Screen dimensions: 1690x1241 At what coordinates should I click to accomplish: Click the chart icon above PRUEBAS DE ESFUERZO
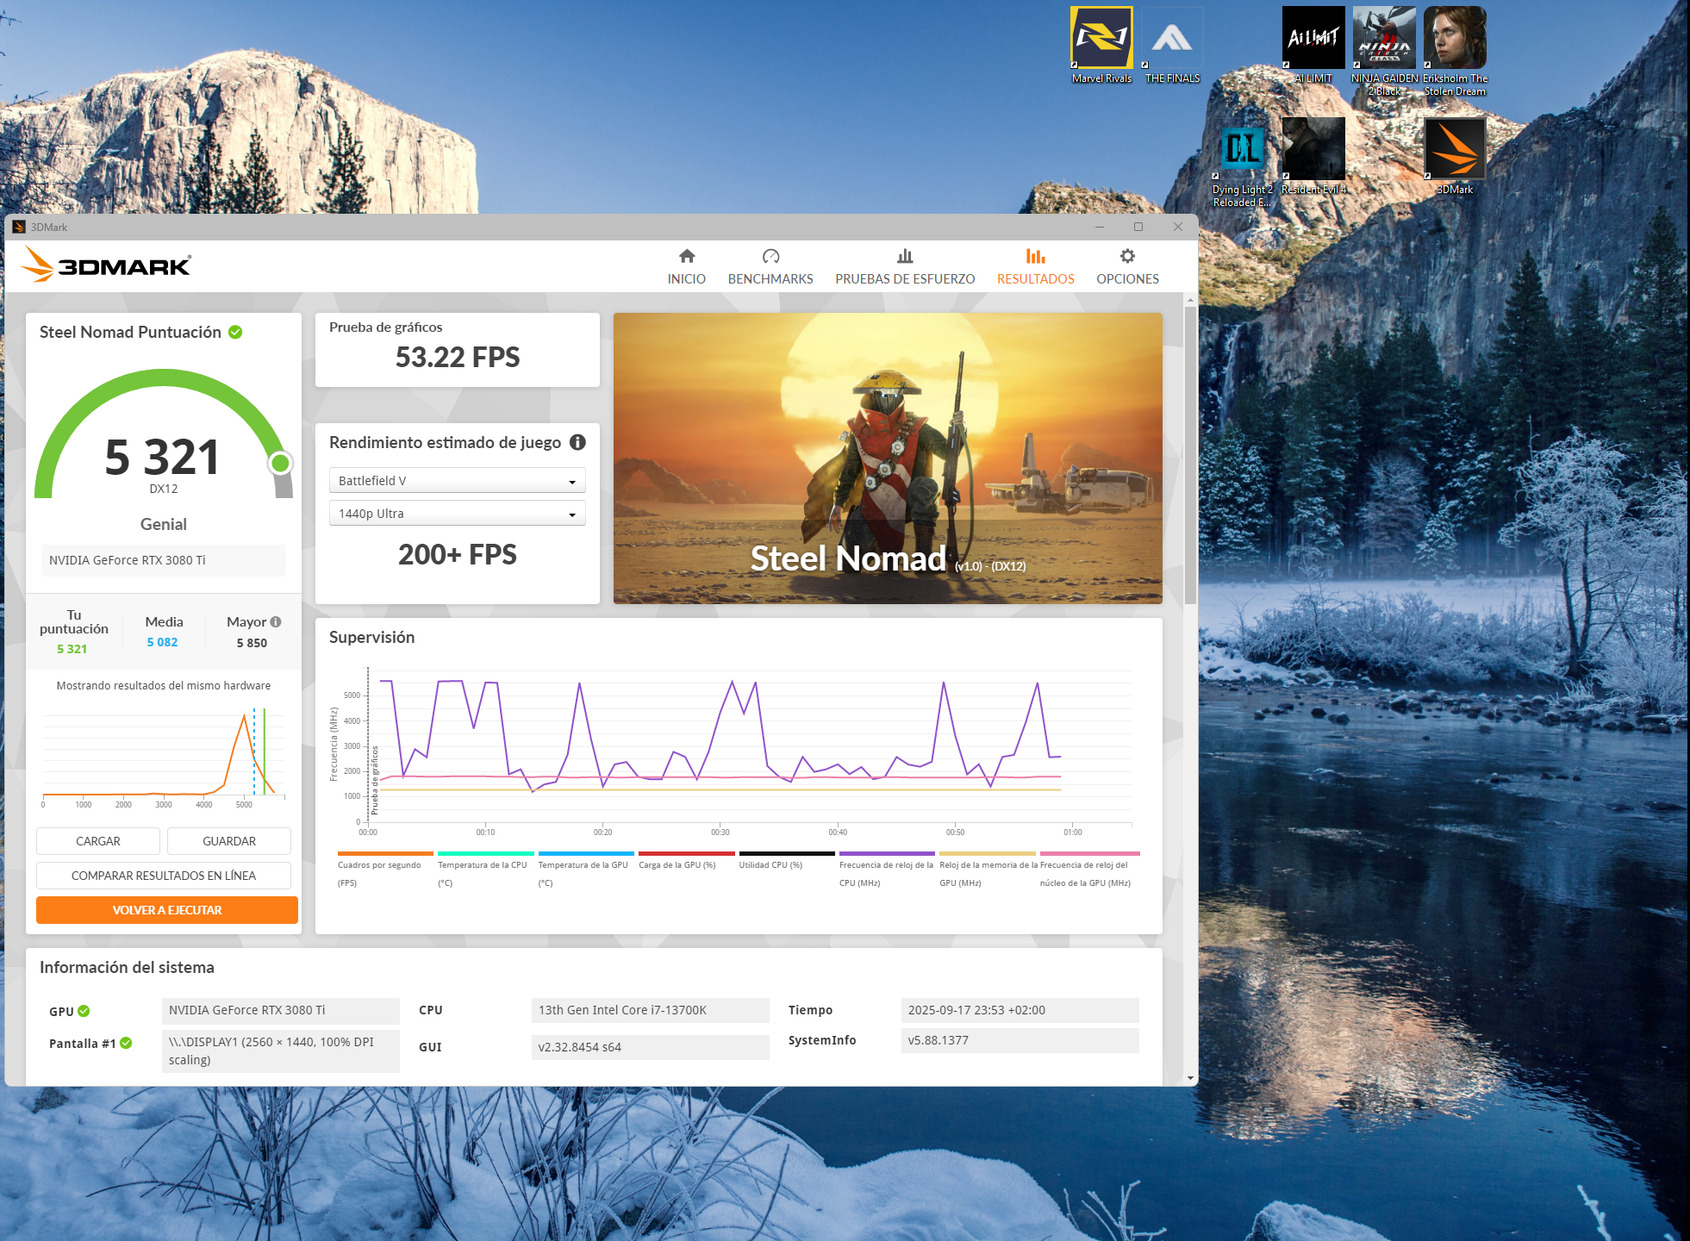[905, 256]
